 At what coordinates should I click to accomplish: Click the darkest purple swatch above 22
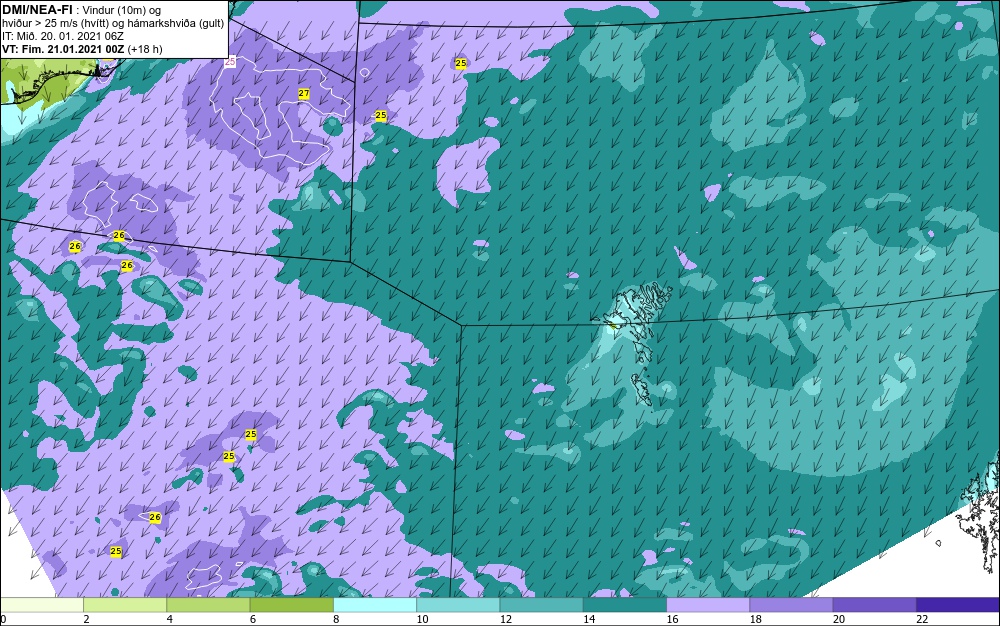(x=958, y=605)
